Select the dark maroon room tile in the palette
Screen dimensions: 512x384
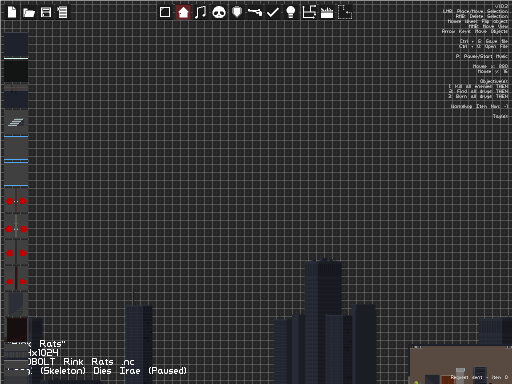[17, 330]
